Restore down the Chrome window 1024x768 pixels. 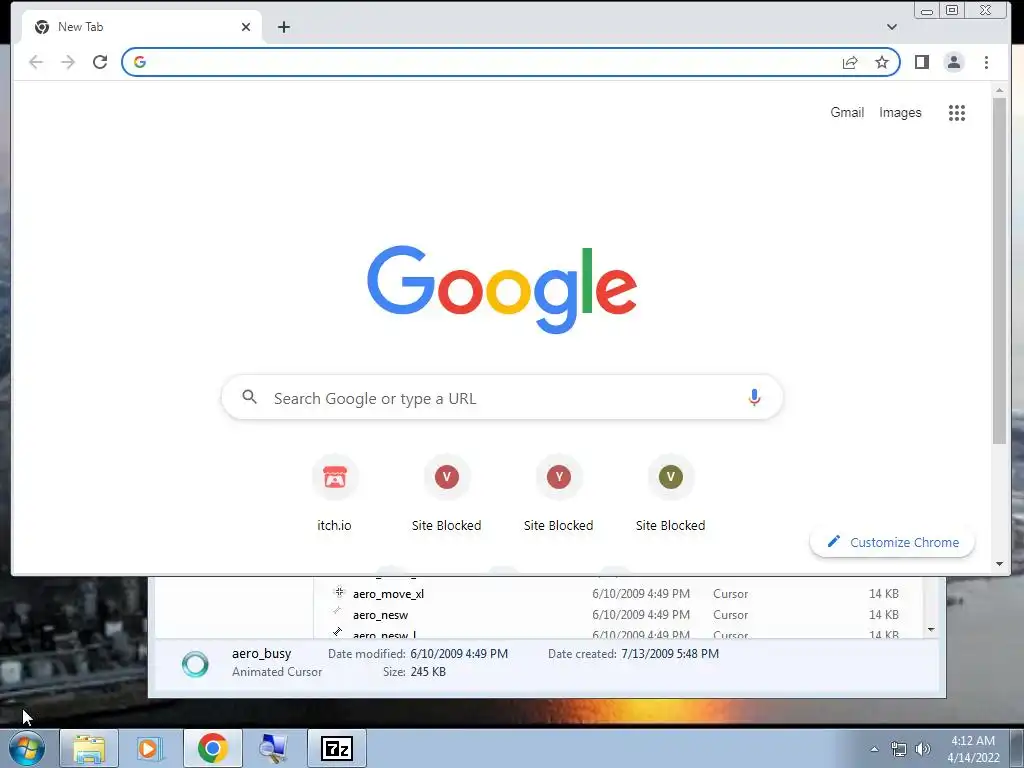click(952, 10)
